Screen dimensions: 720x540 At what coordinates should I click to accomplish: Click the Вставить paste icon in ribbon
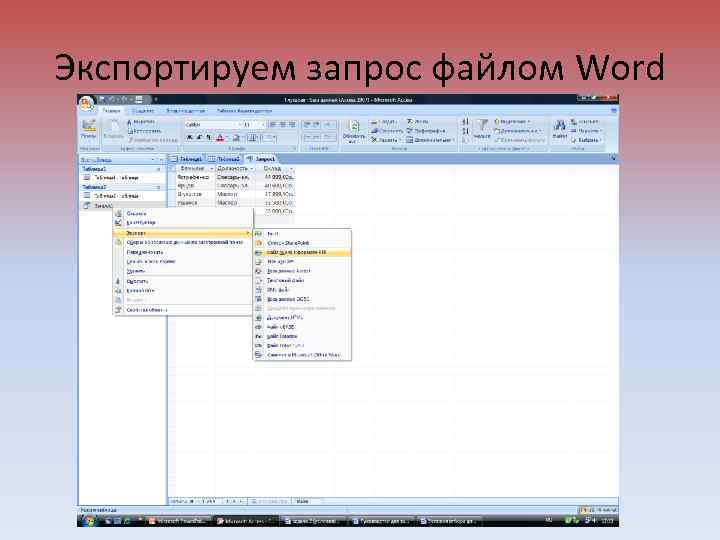pyautogui.click(x=113, y=129)
